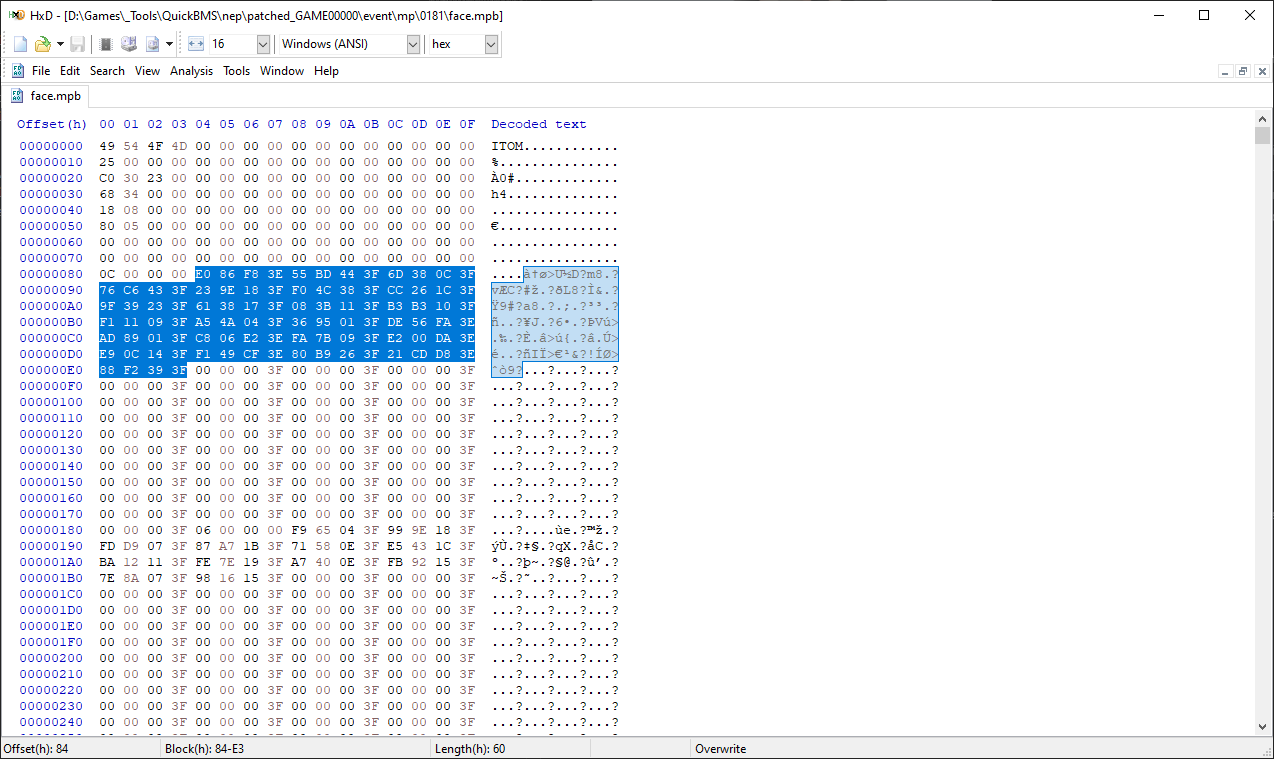This screenshot has width=1274, height=759.
Task: Open the Search menu
Action: click(107, 71)
